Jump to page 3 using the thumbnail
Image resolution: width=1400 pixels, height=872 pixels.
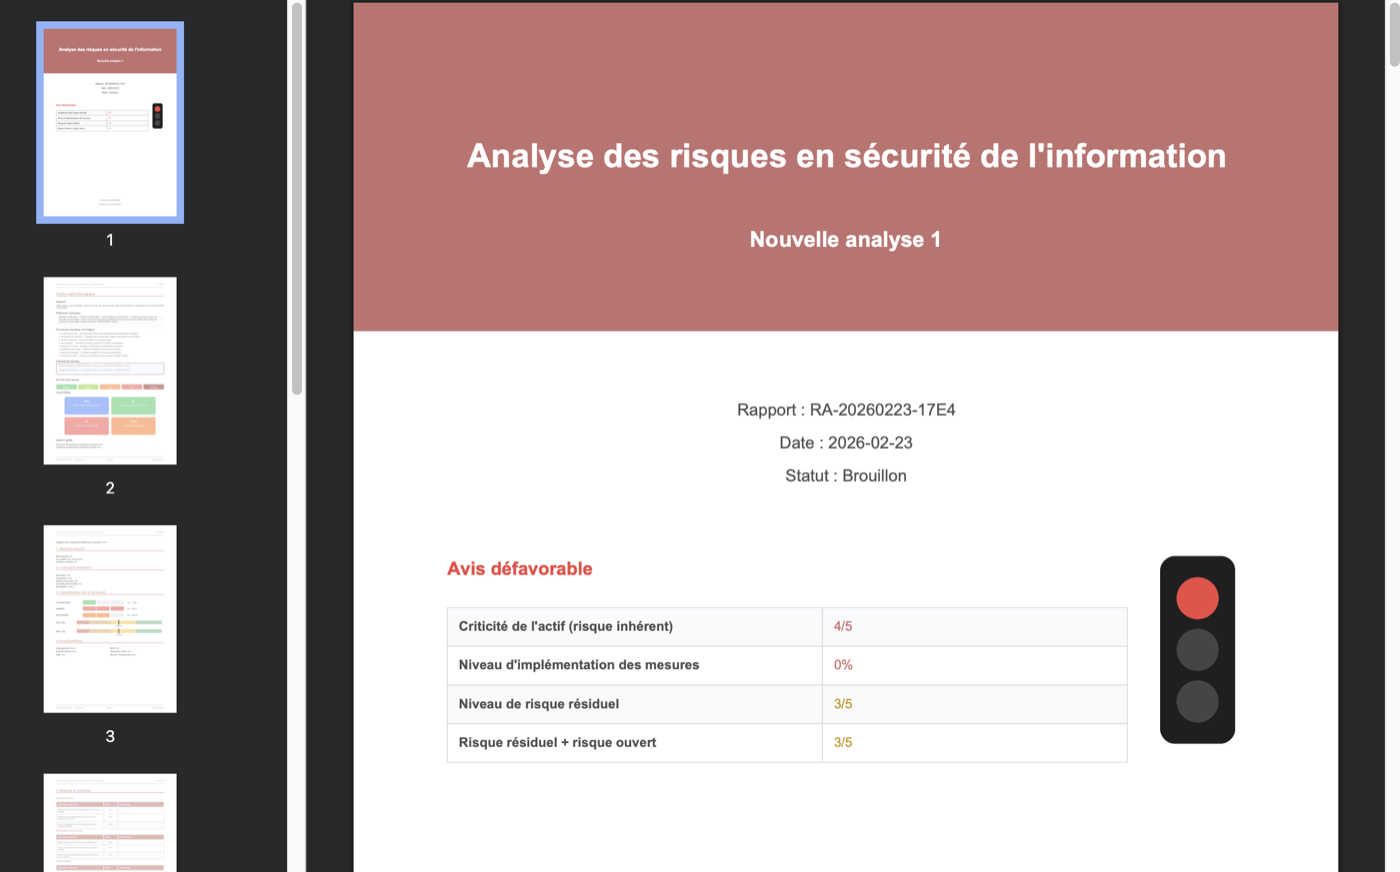pyautogui.click(x=110, y=618)
